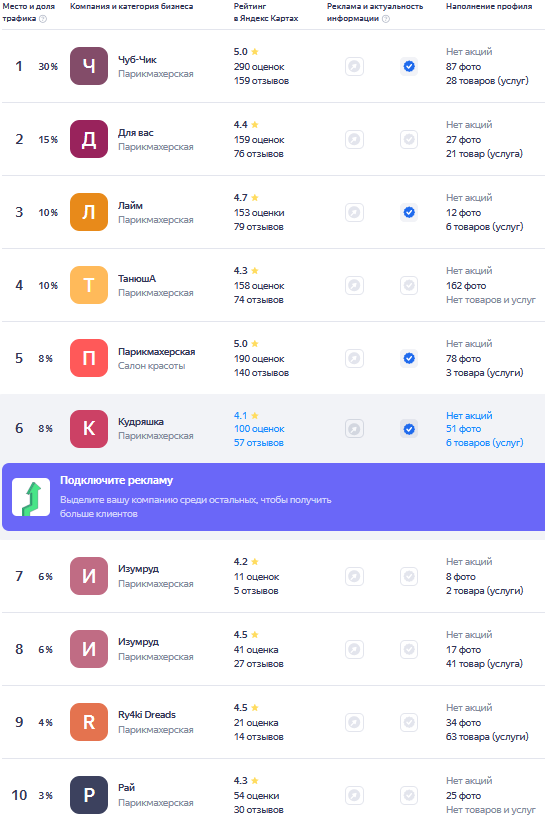The height and width of the screenshot is (825, 545).
Task: Open the '57 отзывов' link for Кудряшка
Action: [259, 443]
